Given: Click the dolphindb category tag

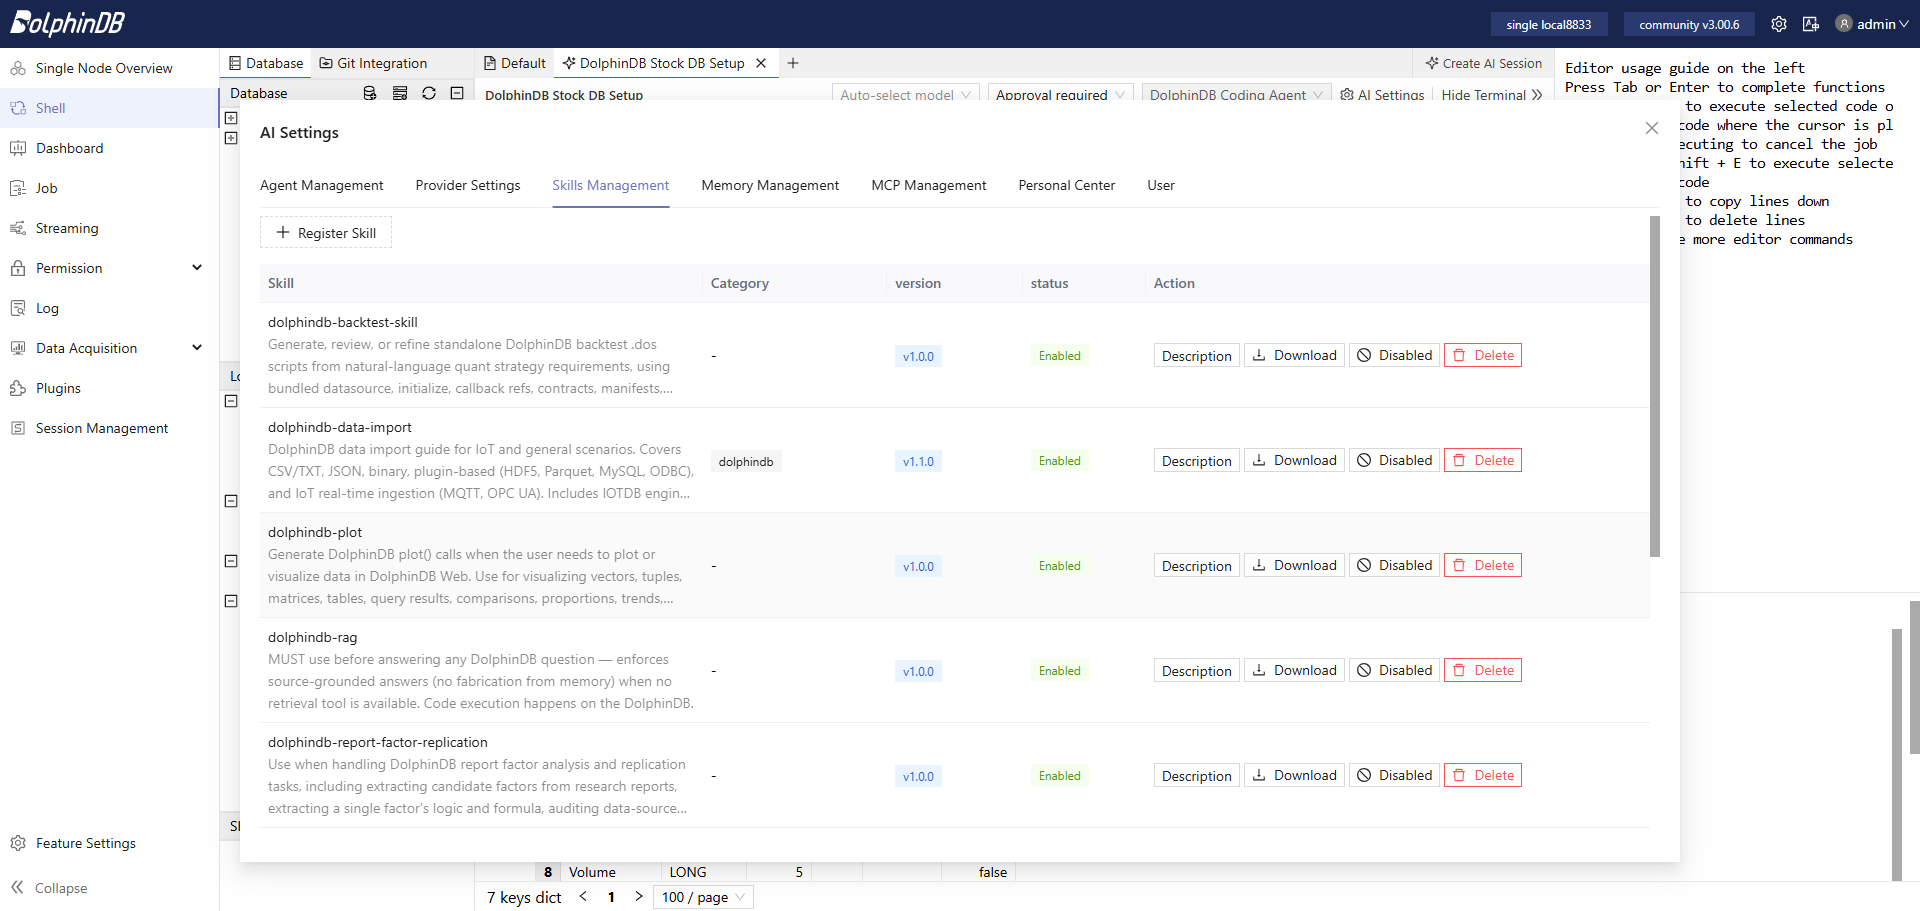Looking at the screenshot, I should tap(746, 461).
